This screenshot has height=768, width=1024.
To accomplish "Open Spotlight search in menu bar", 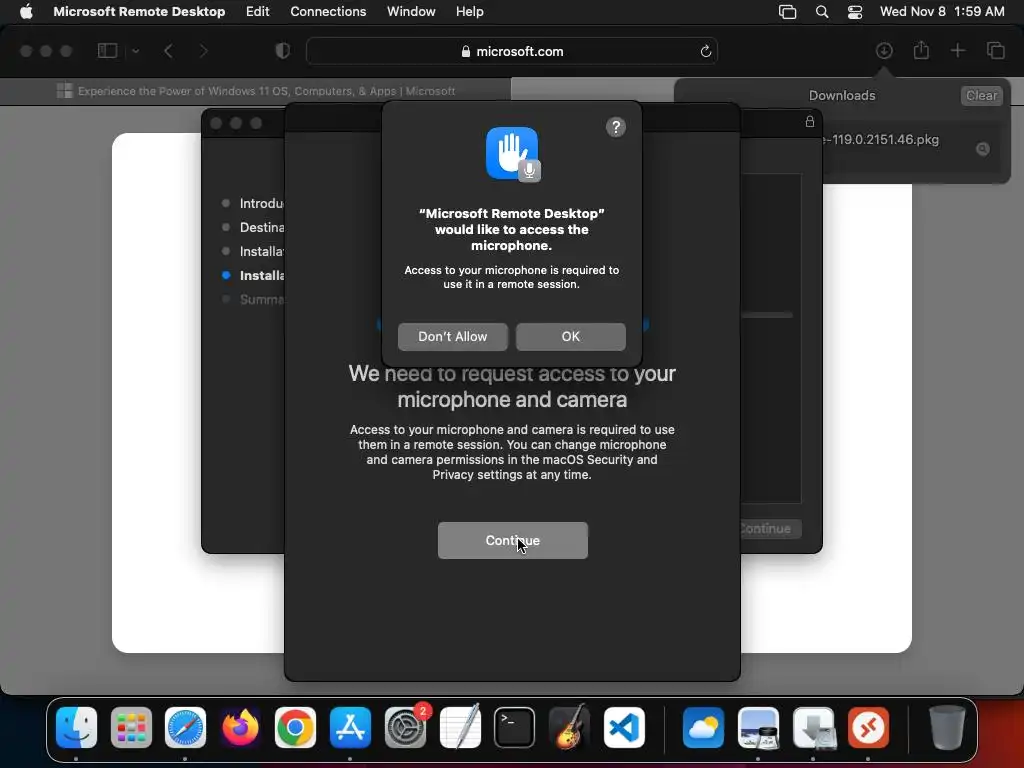I will 822,12.
